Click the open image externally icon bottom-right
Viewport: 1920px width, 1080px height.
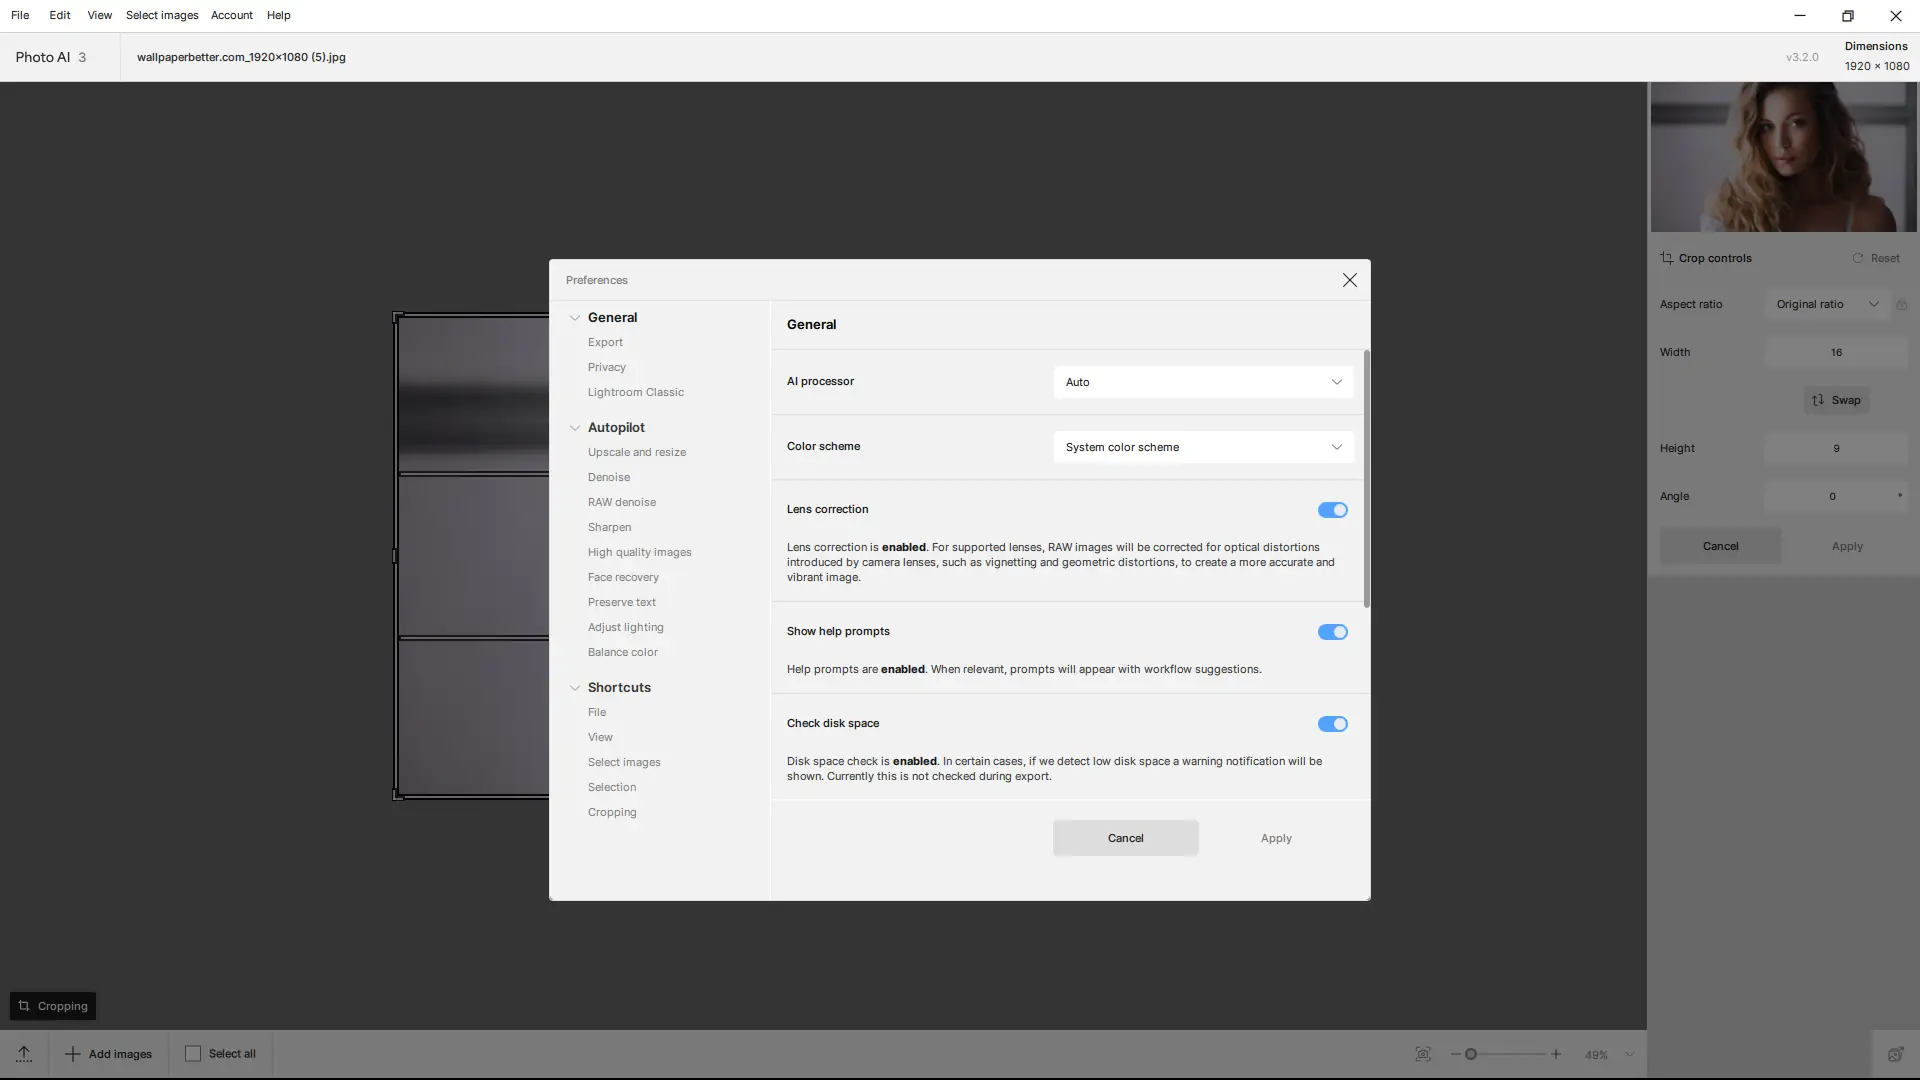tap(1895, 1054)
